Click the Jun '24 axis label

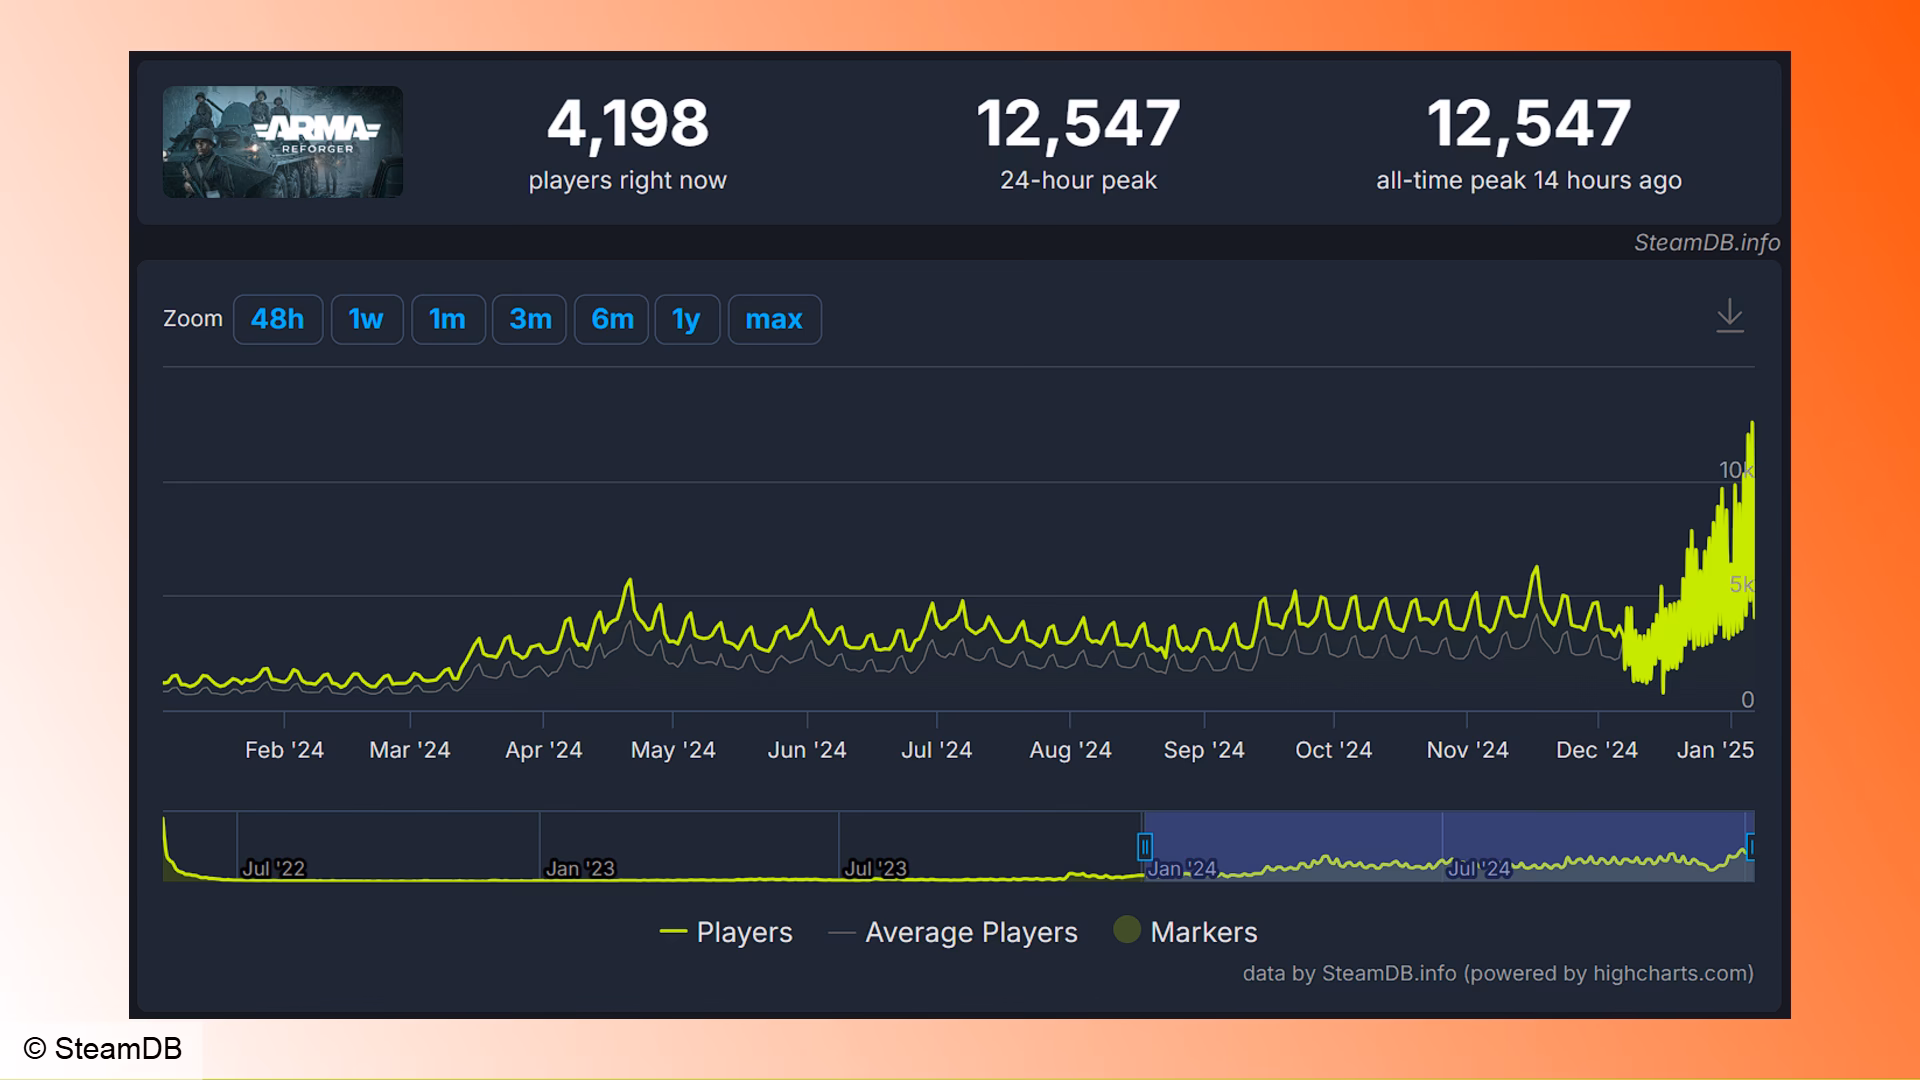point(807,750)
